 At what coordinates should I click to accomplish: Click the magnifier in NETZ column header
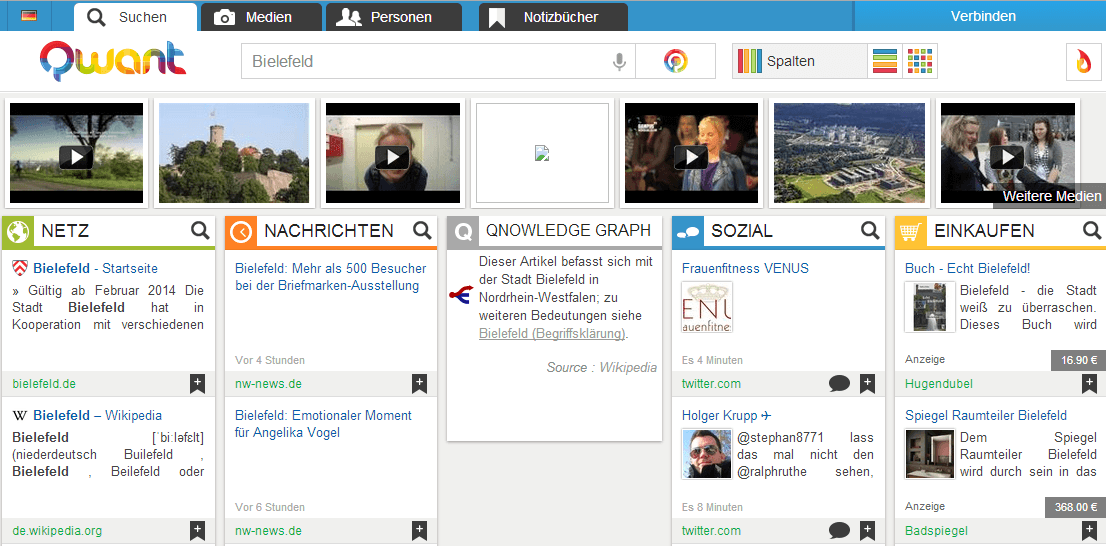click(200, 230)
